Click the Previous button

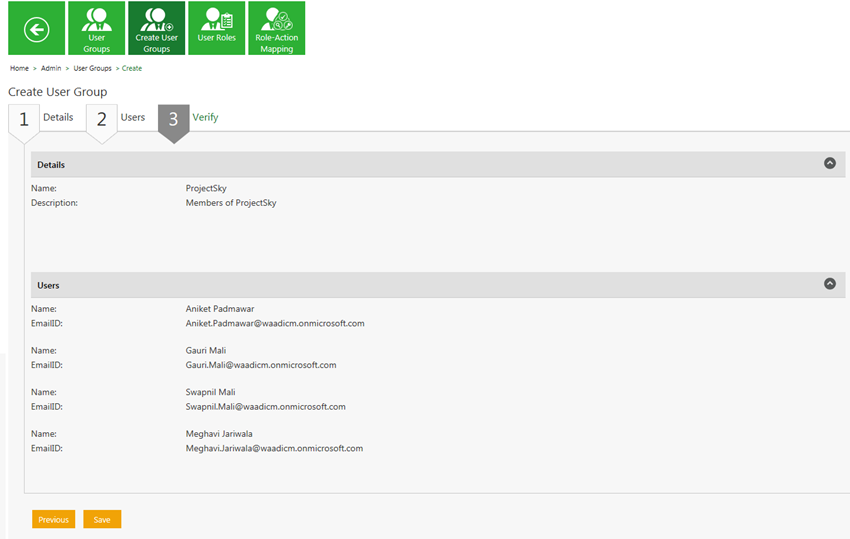(x=54, y=519)
